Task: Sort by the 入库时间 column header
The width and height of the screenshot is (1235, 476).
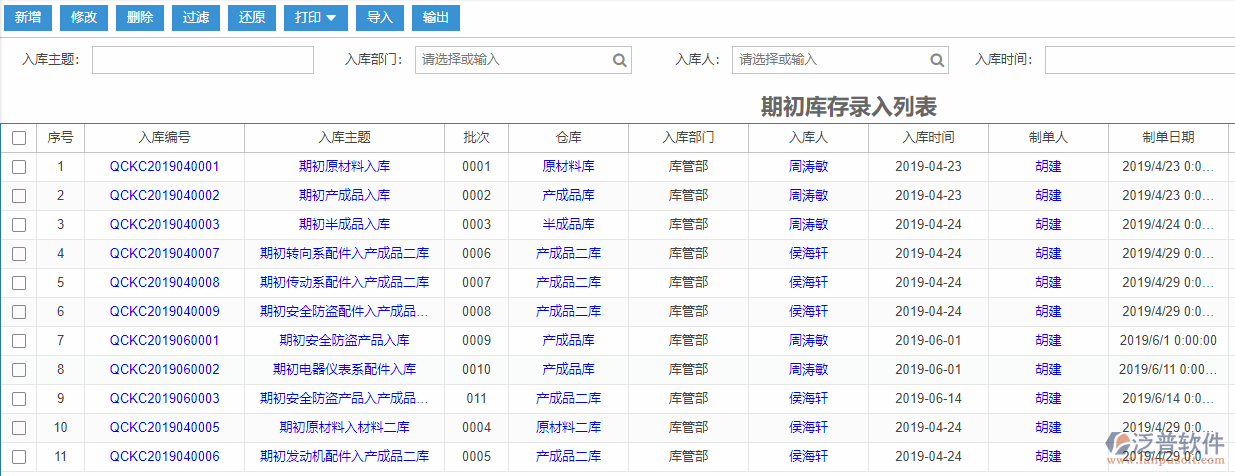Action: [927, 138]
